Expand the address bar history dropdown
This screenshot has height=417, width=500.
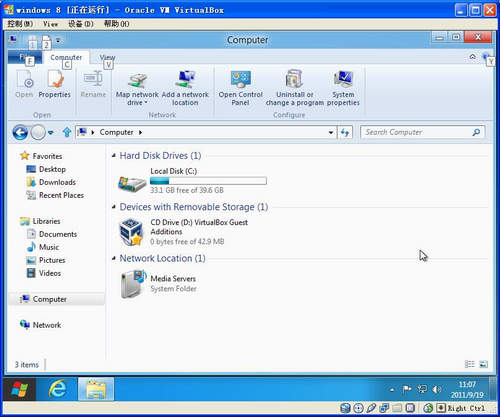[x=331, y=133]
